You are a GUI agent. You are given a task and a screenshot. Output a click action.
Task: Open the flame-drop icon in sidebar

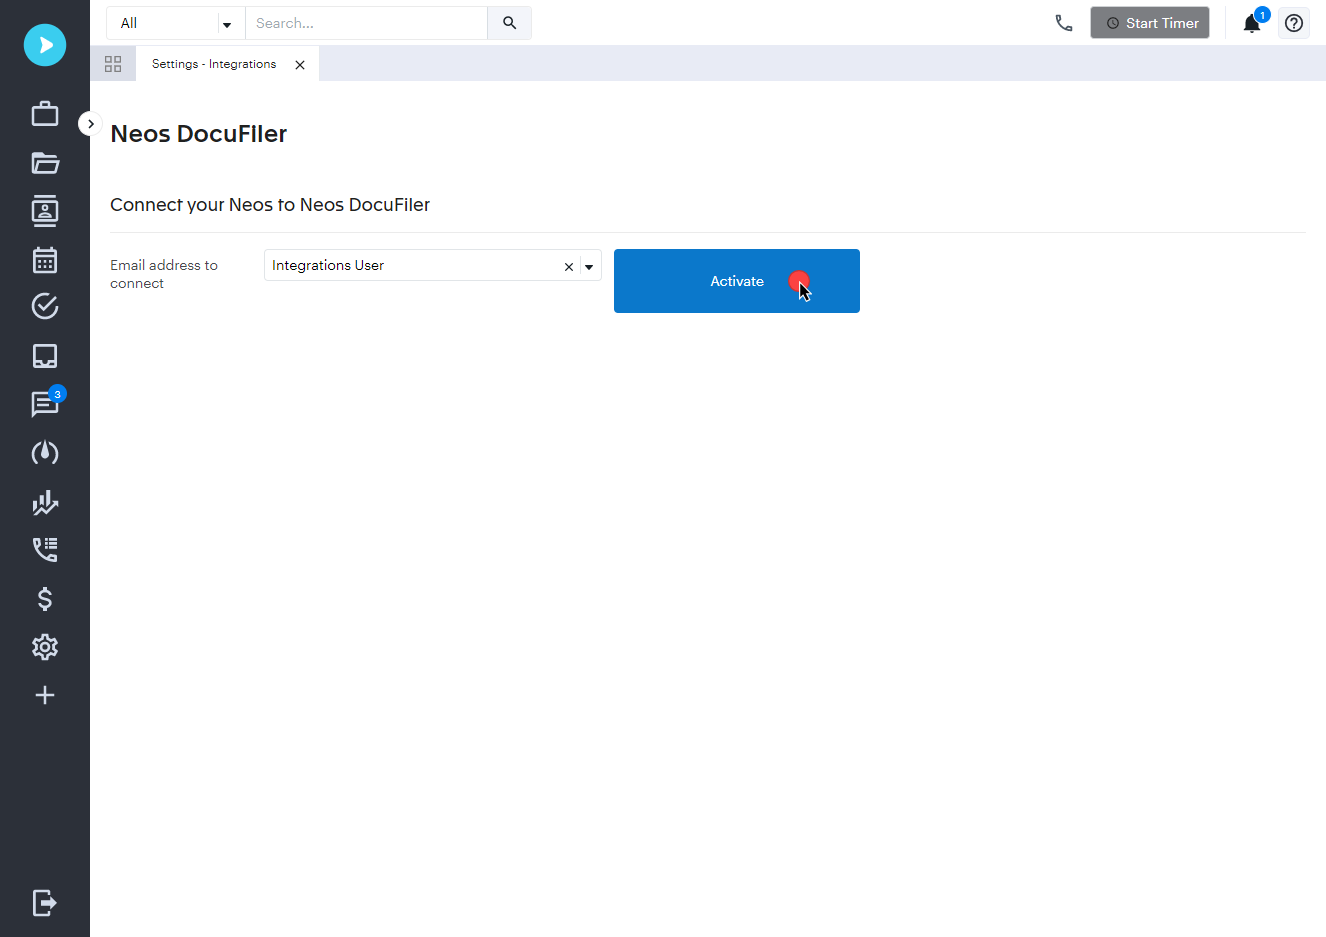(45, 453)
